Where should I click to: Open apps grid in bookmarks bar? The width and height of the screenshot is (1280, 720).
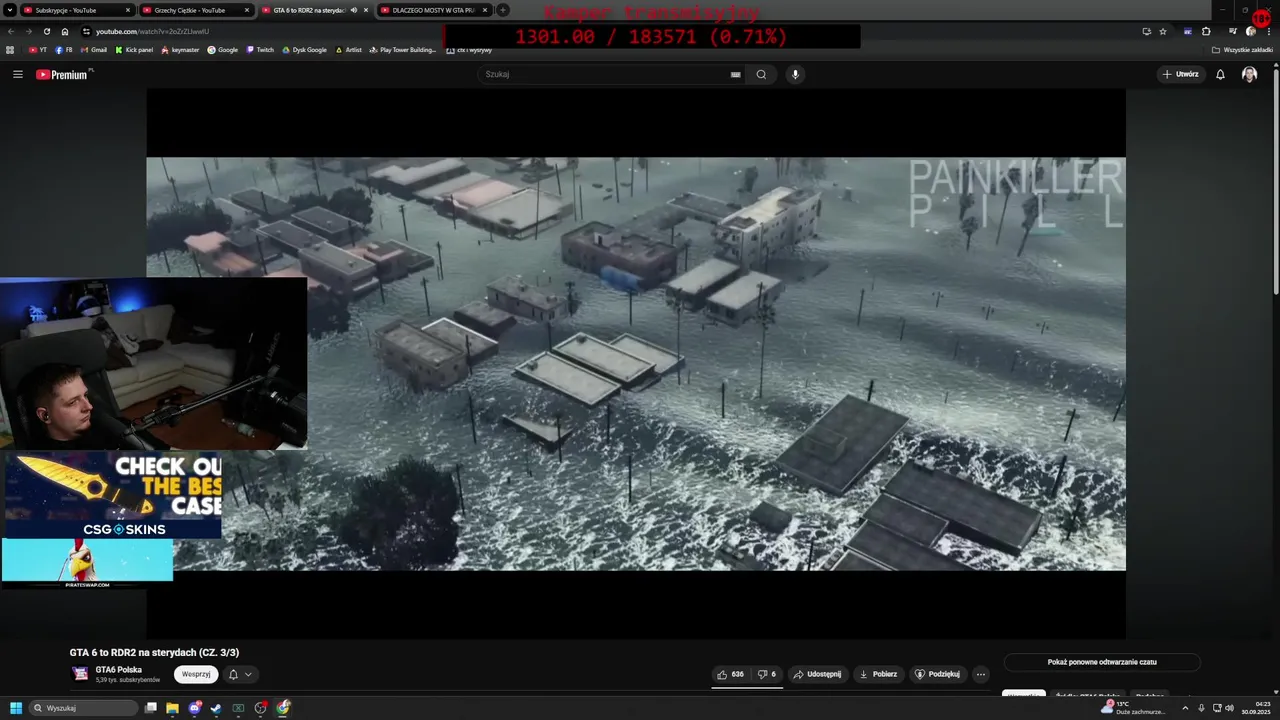pos(10,50)
